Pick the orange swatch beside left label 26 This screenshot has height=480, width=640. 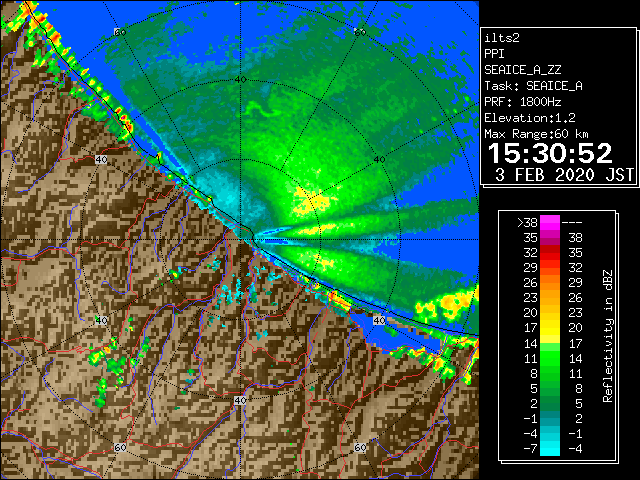click(x=550, y=283)
